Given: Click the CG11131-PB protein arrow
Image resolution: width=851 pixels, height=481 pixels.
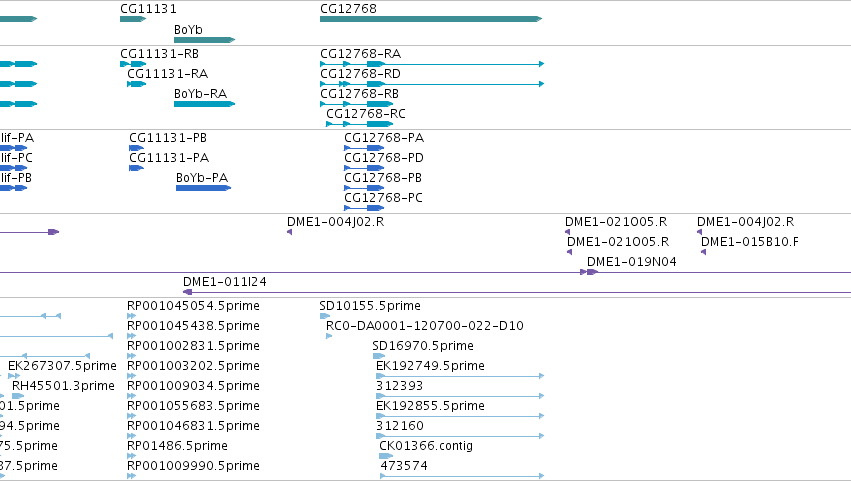Looking at the screenshot, I should (136, 148).
